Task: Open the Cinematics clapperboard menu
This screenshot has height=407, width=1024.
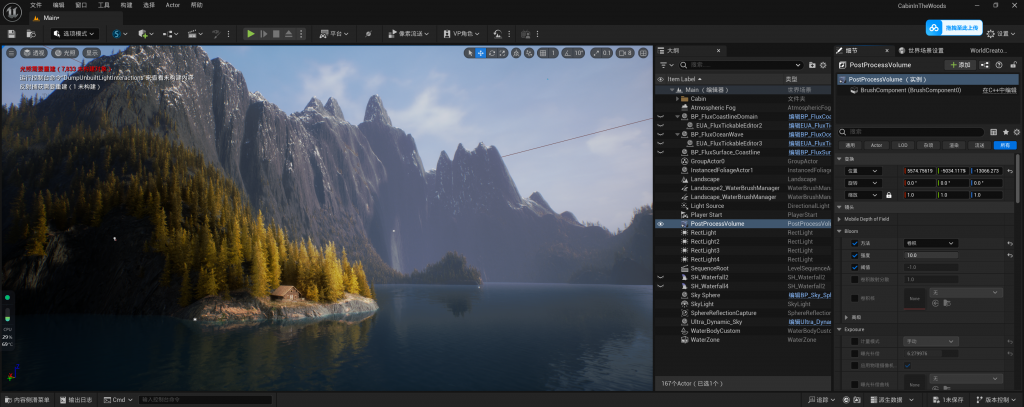Action: click(x=192, y=33)
